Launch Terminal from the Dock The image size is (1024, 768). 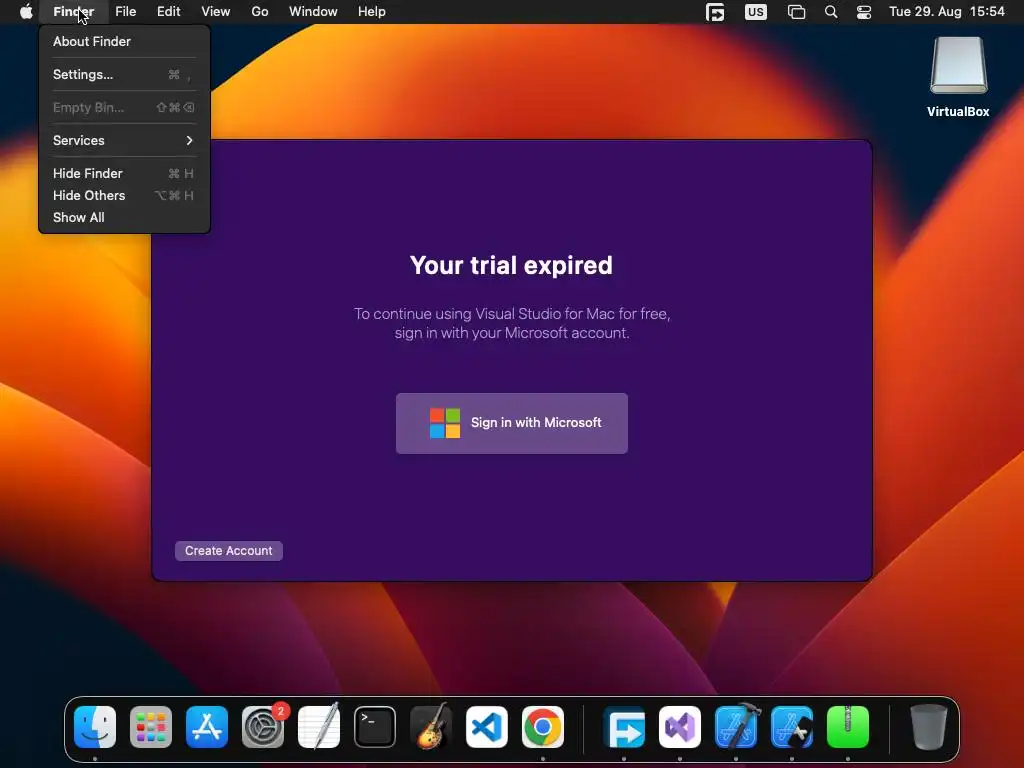click(375, 727)
